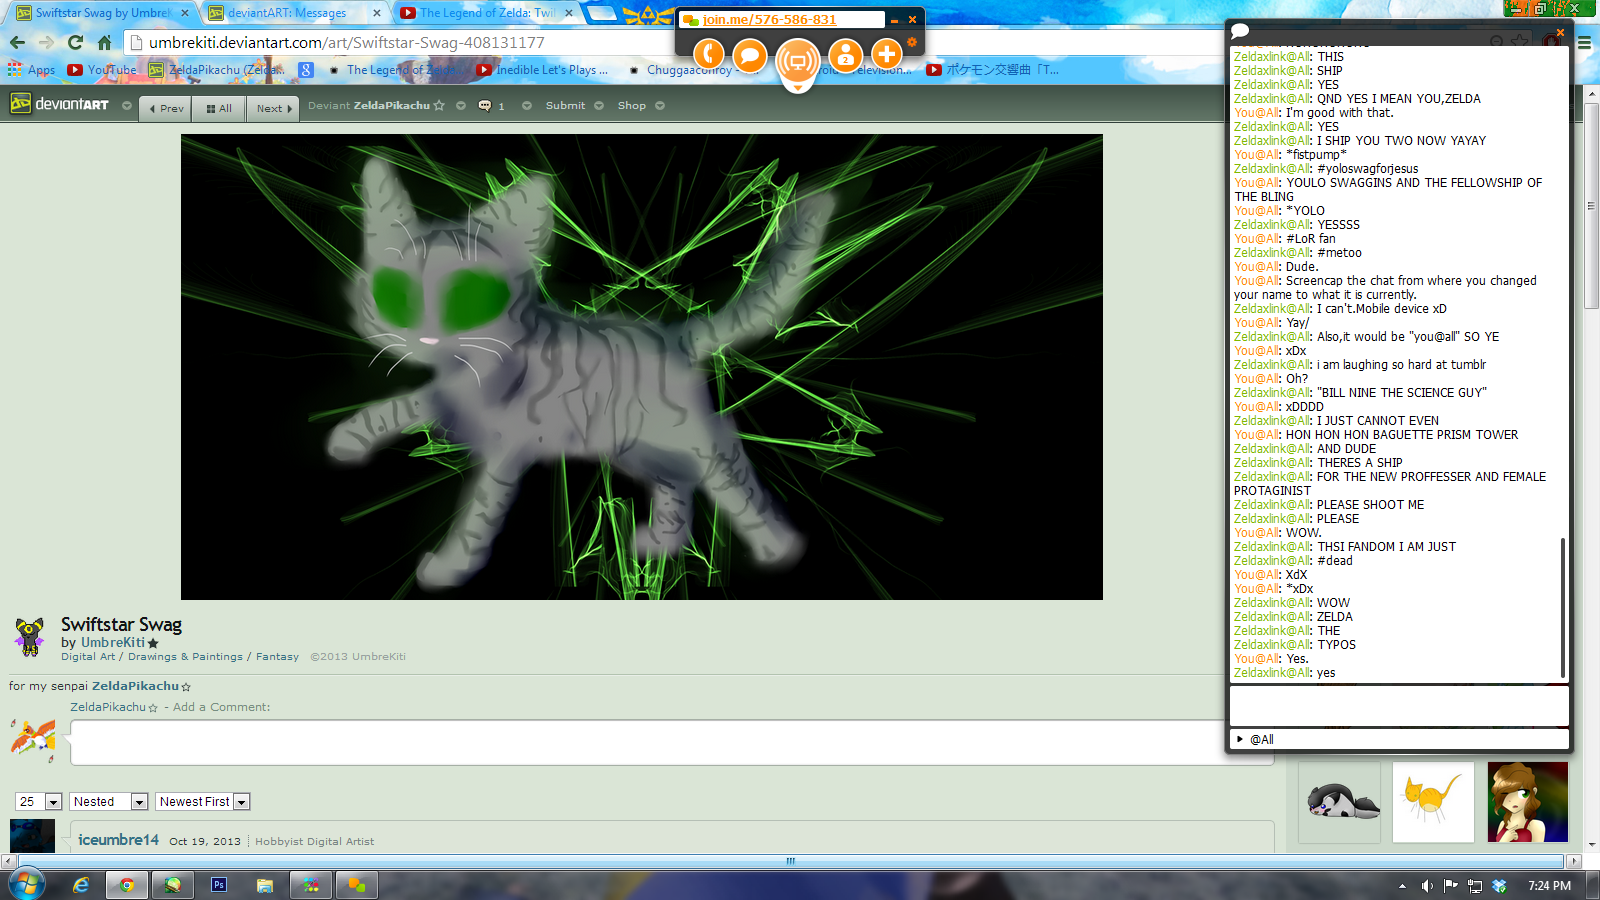Open the 25 comments-per-page dropdown
Screen dimensions: 1600x900
tap(38, 802)
